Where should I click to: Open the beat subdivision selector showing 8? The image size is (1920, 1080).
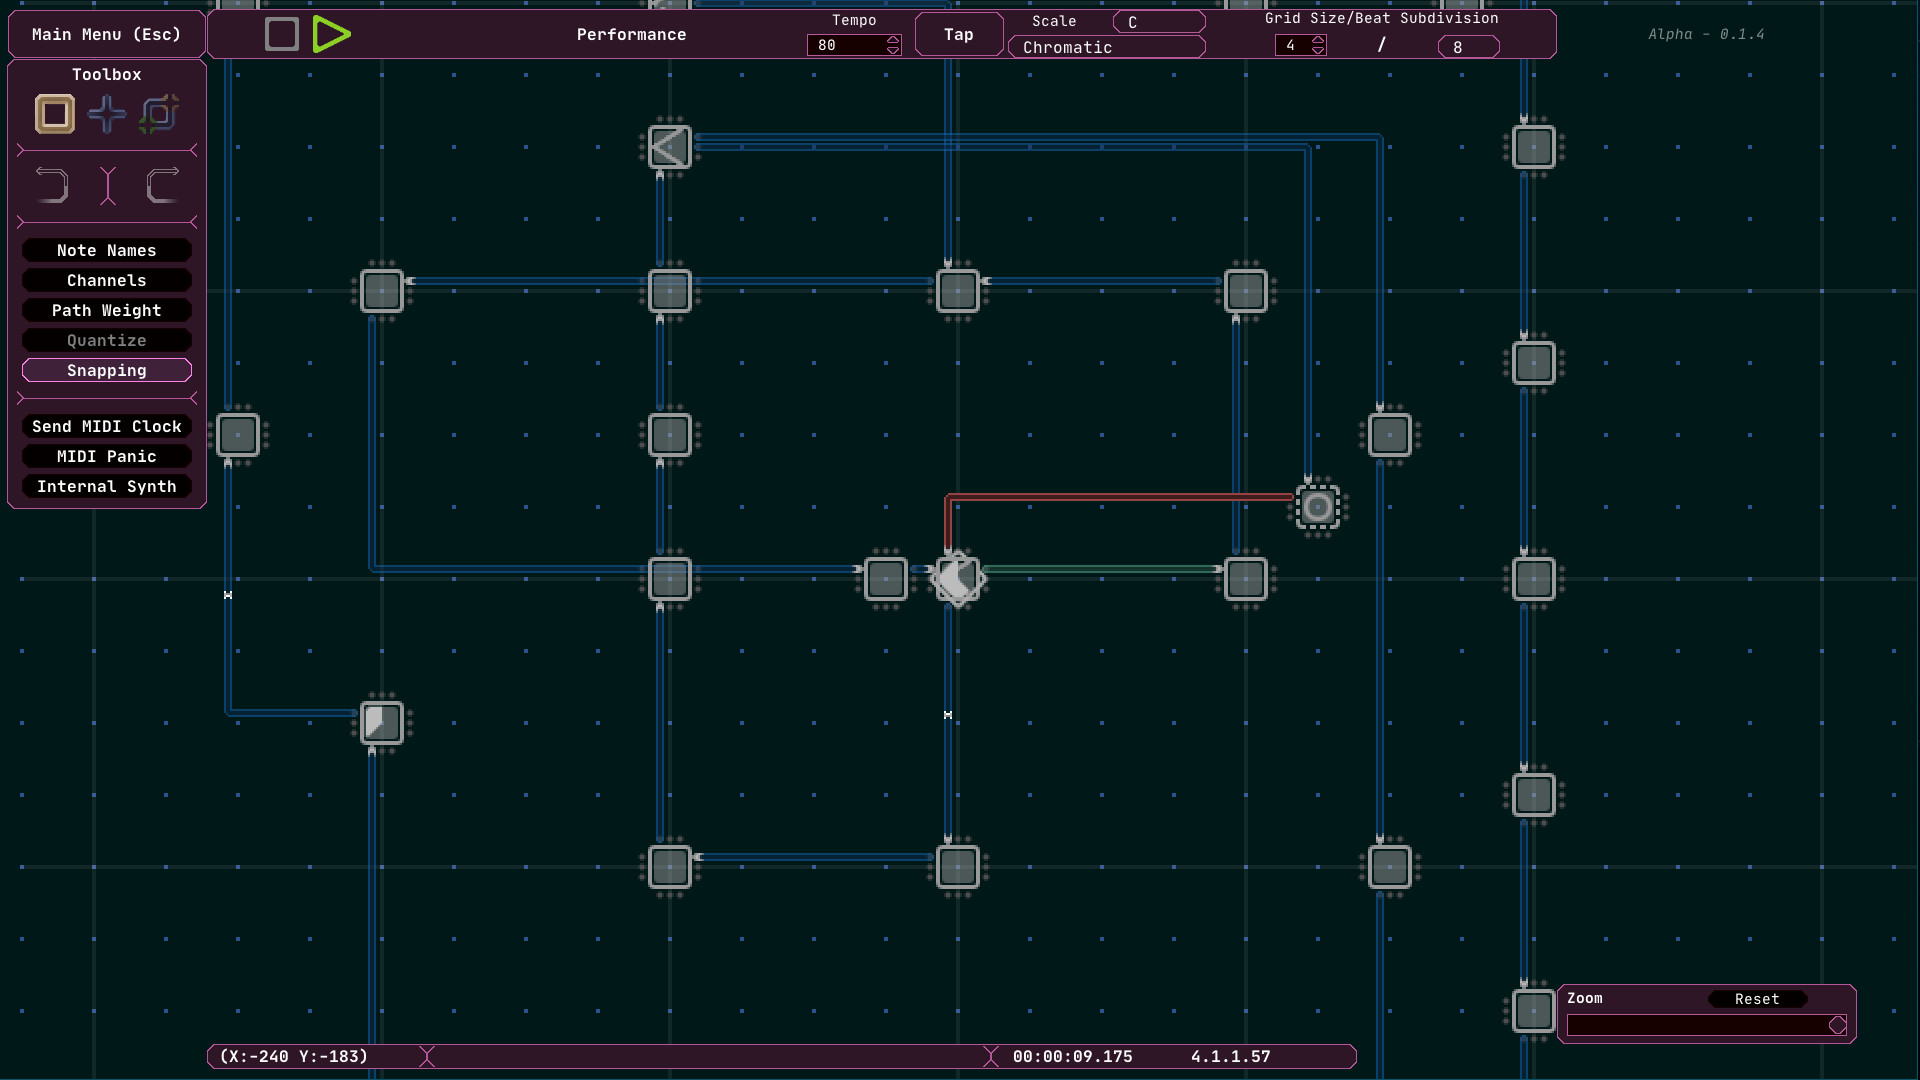1467,46
